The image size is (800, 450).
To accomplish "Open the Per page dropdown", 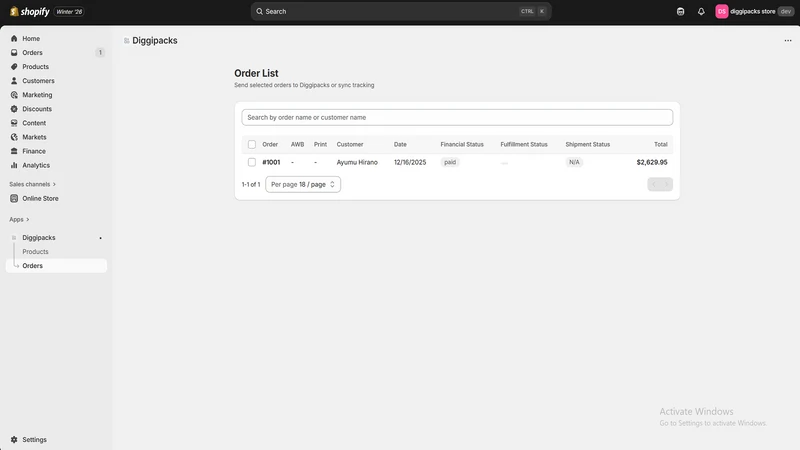I will tap(303, 184).
